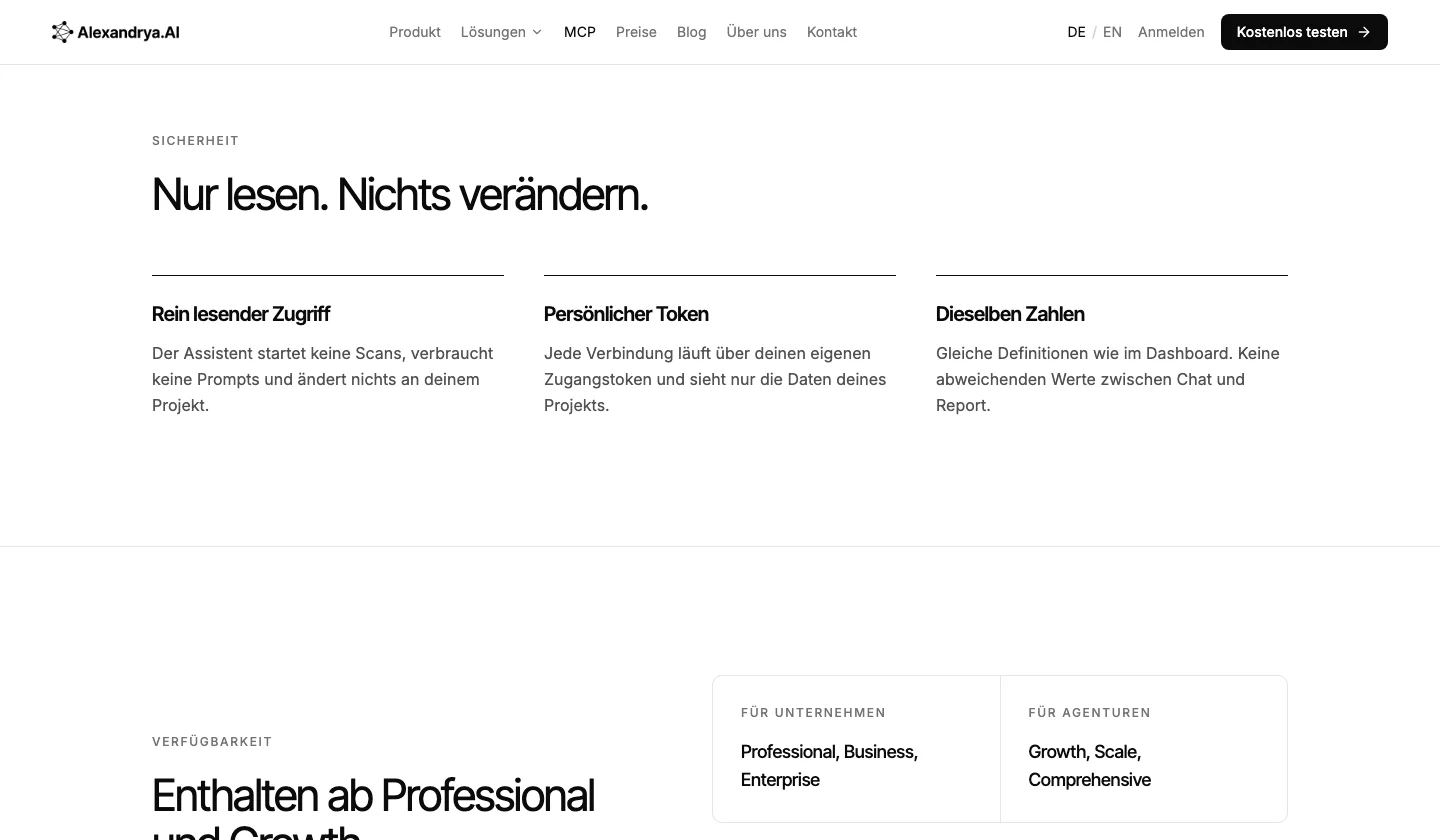This screenshot has width=1440, height=840.
Task: Click the Anmelden link
Action: coord(1171,32)
